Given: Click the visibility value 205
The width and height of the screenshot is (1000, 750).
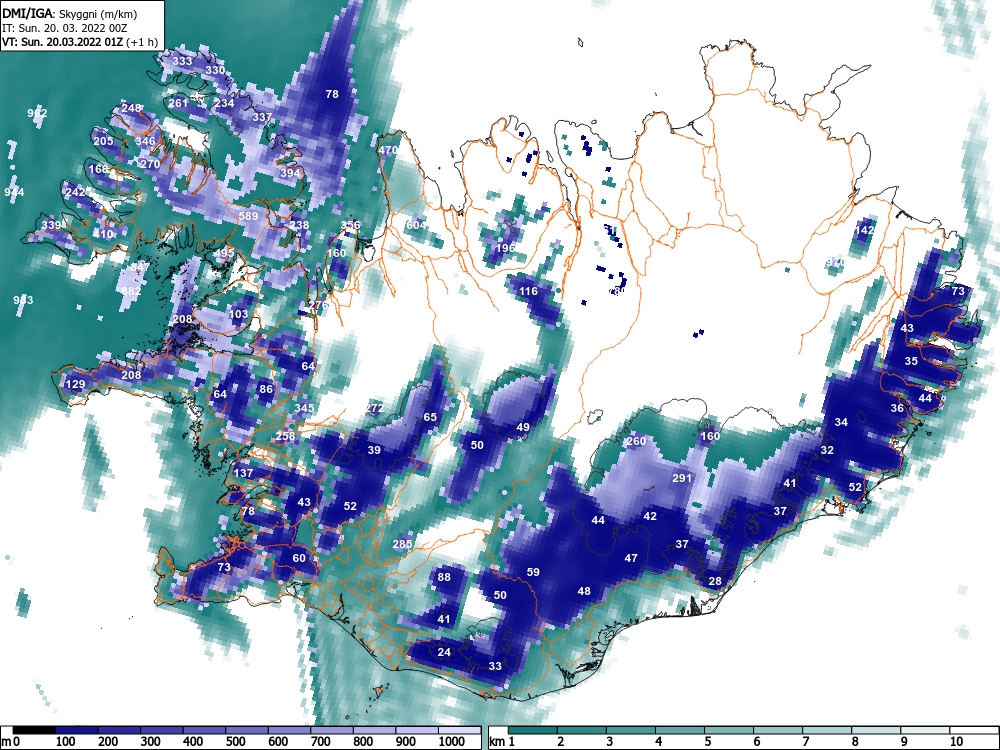Looking at the screenshot, I should pyautogui.click(x=103, y=141).
